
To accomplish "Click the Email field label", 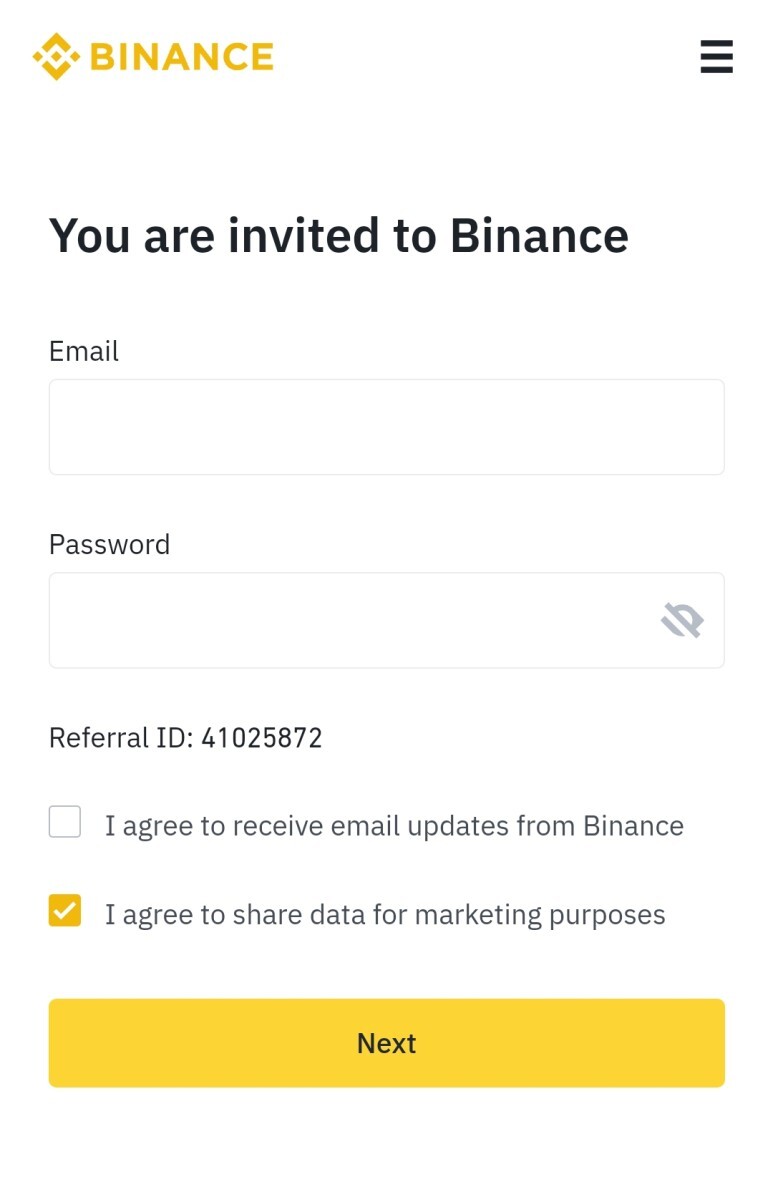I will (84, 351).
